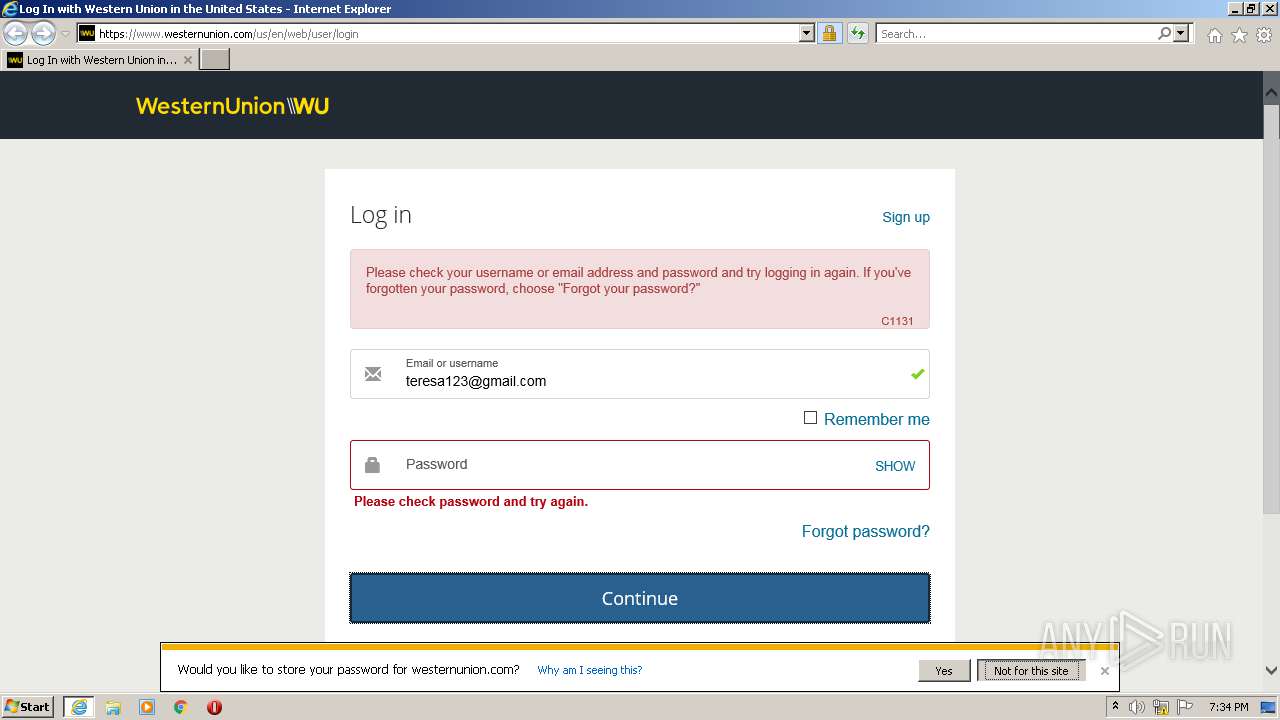Click the Action Center flag icon
Image resolution: width=1280 pixels, height=720 pixels.
(x=1185, y=707)
